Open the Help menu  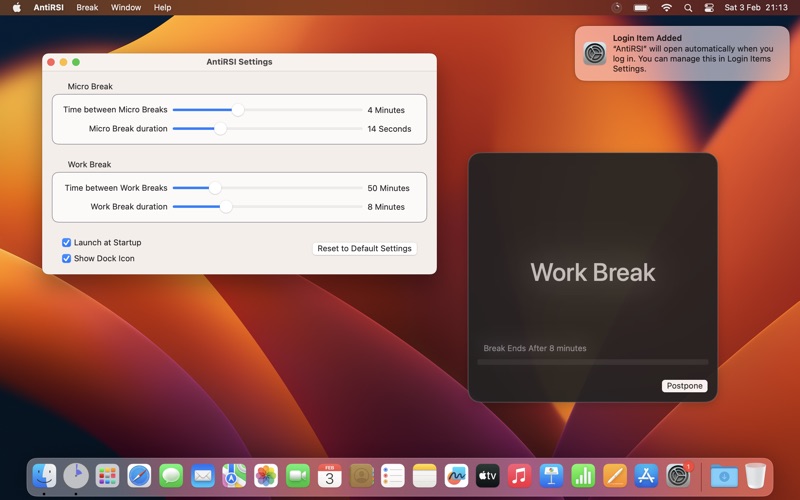pos(163,8)
